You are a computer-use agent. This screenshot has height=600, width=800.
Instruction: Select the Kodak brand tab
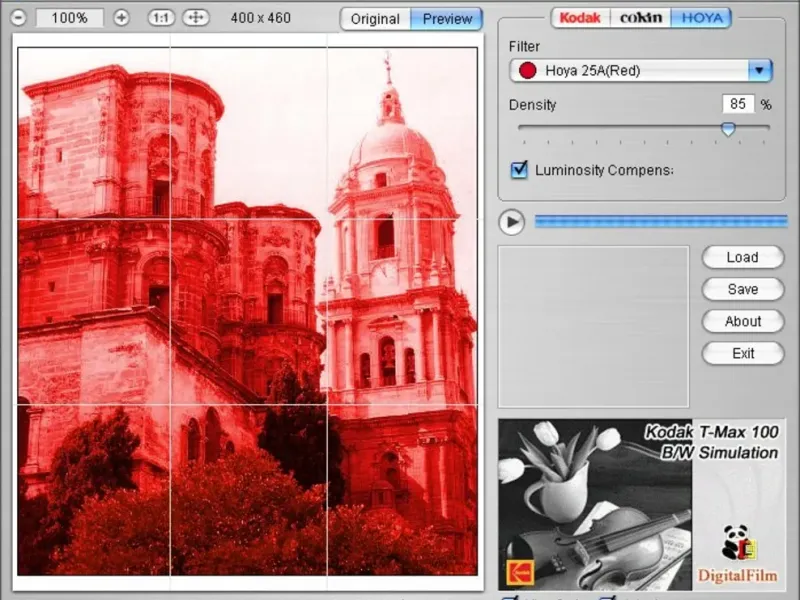580,18
